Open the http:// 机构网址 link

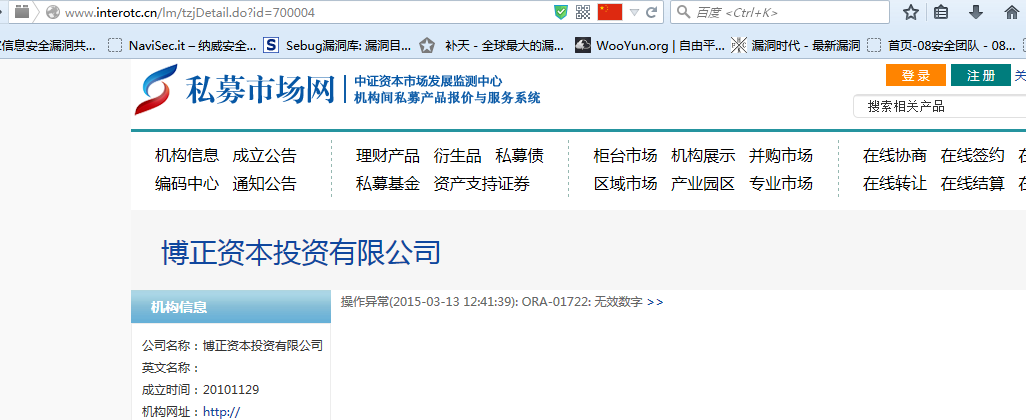pos(222,412)
